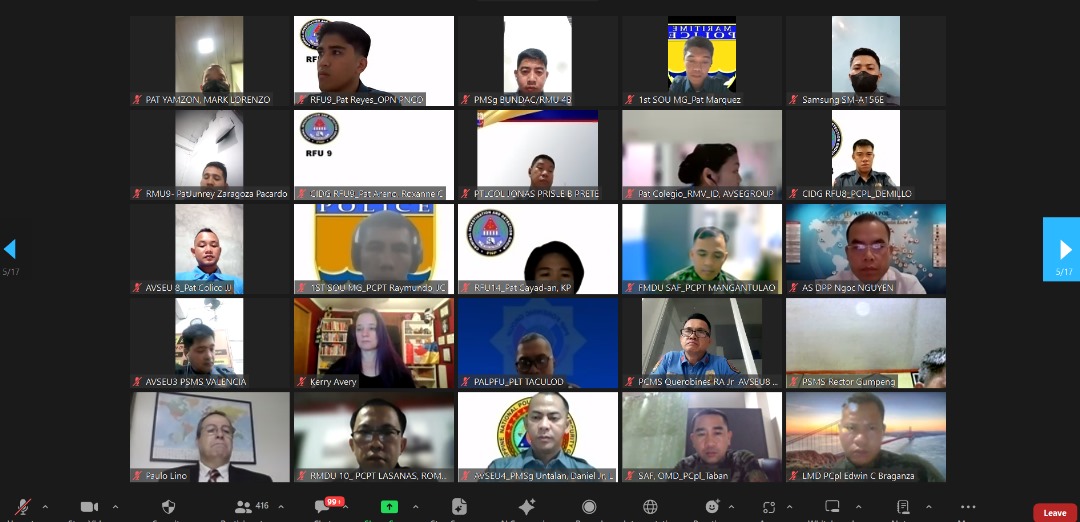Viewport: 1080px width, 522px height.
Task: Open Chat with 99+ unread badge
Action: coord(328,506)
